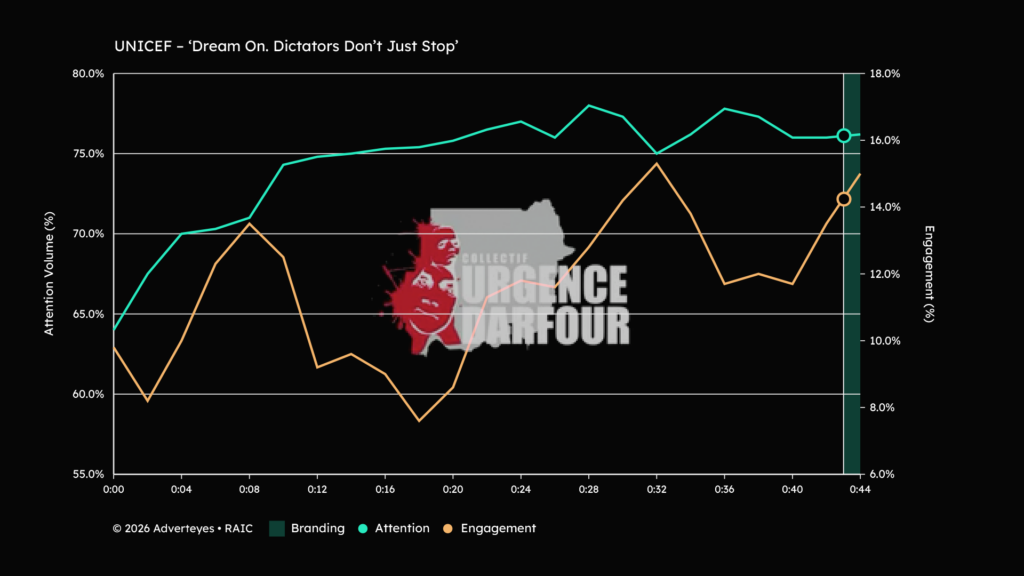This screenshot has height=576, width=1024.
Task: Click the '0:00' time axis label
Action: click(114, 489)
